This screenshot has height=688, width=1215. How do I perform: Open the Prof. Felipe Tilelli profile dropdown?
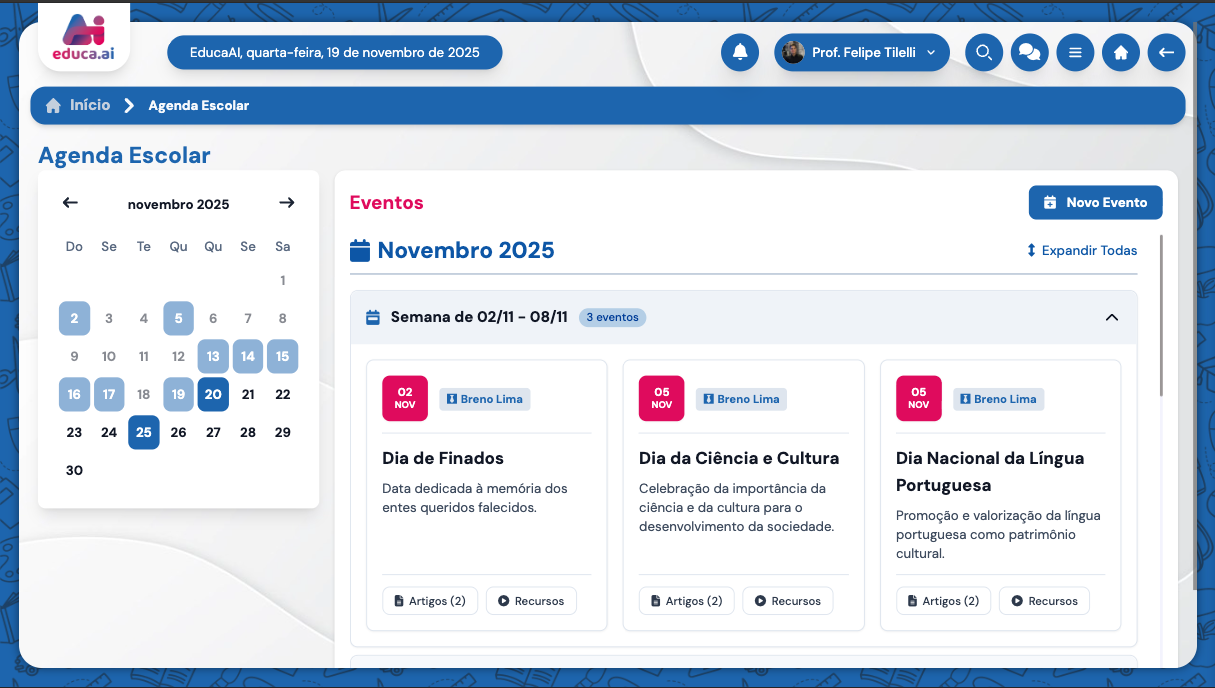[x=861, y=52]
